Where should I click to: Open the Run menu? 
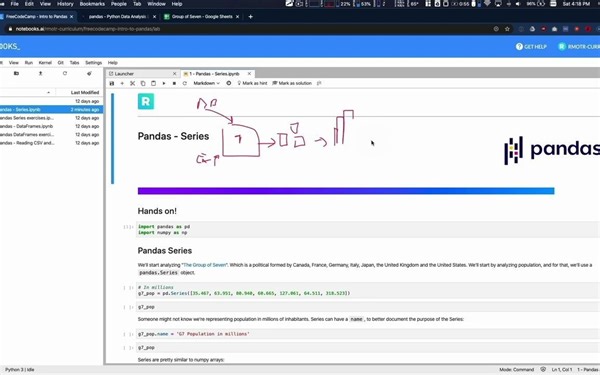pyautogui.click(x=29, y=63)
